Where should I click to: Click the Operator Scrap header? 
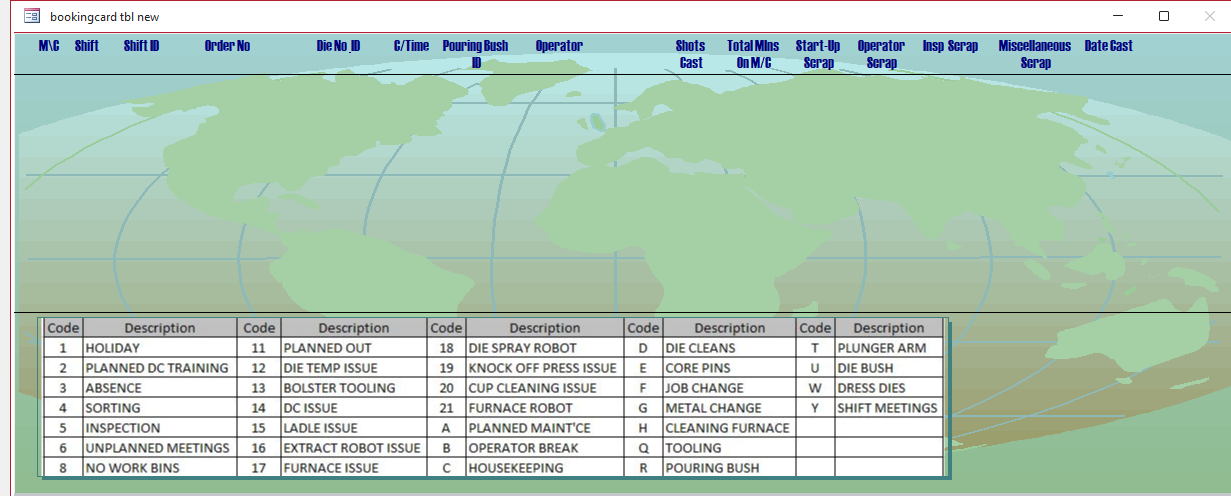click(881, 54)
